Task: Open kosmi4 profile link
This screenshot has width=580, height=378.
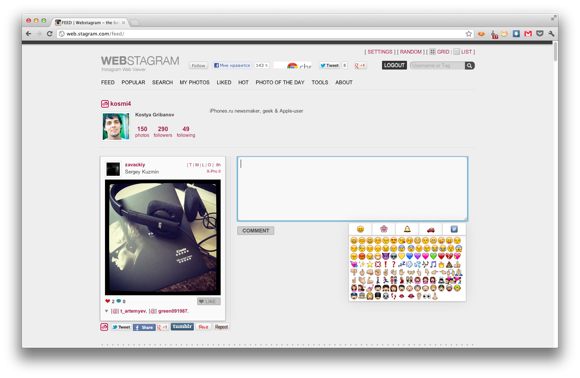Action: pos(121,104)
